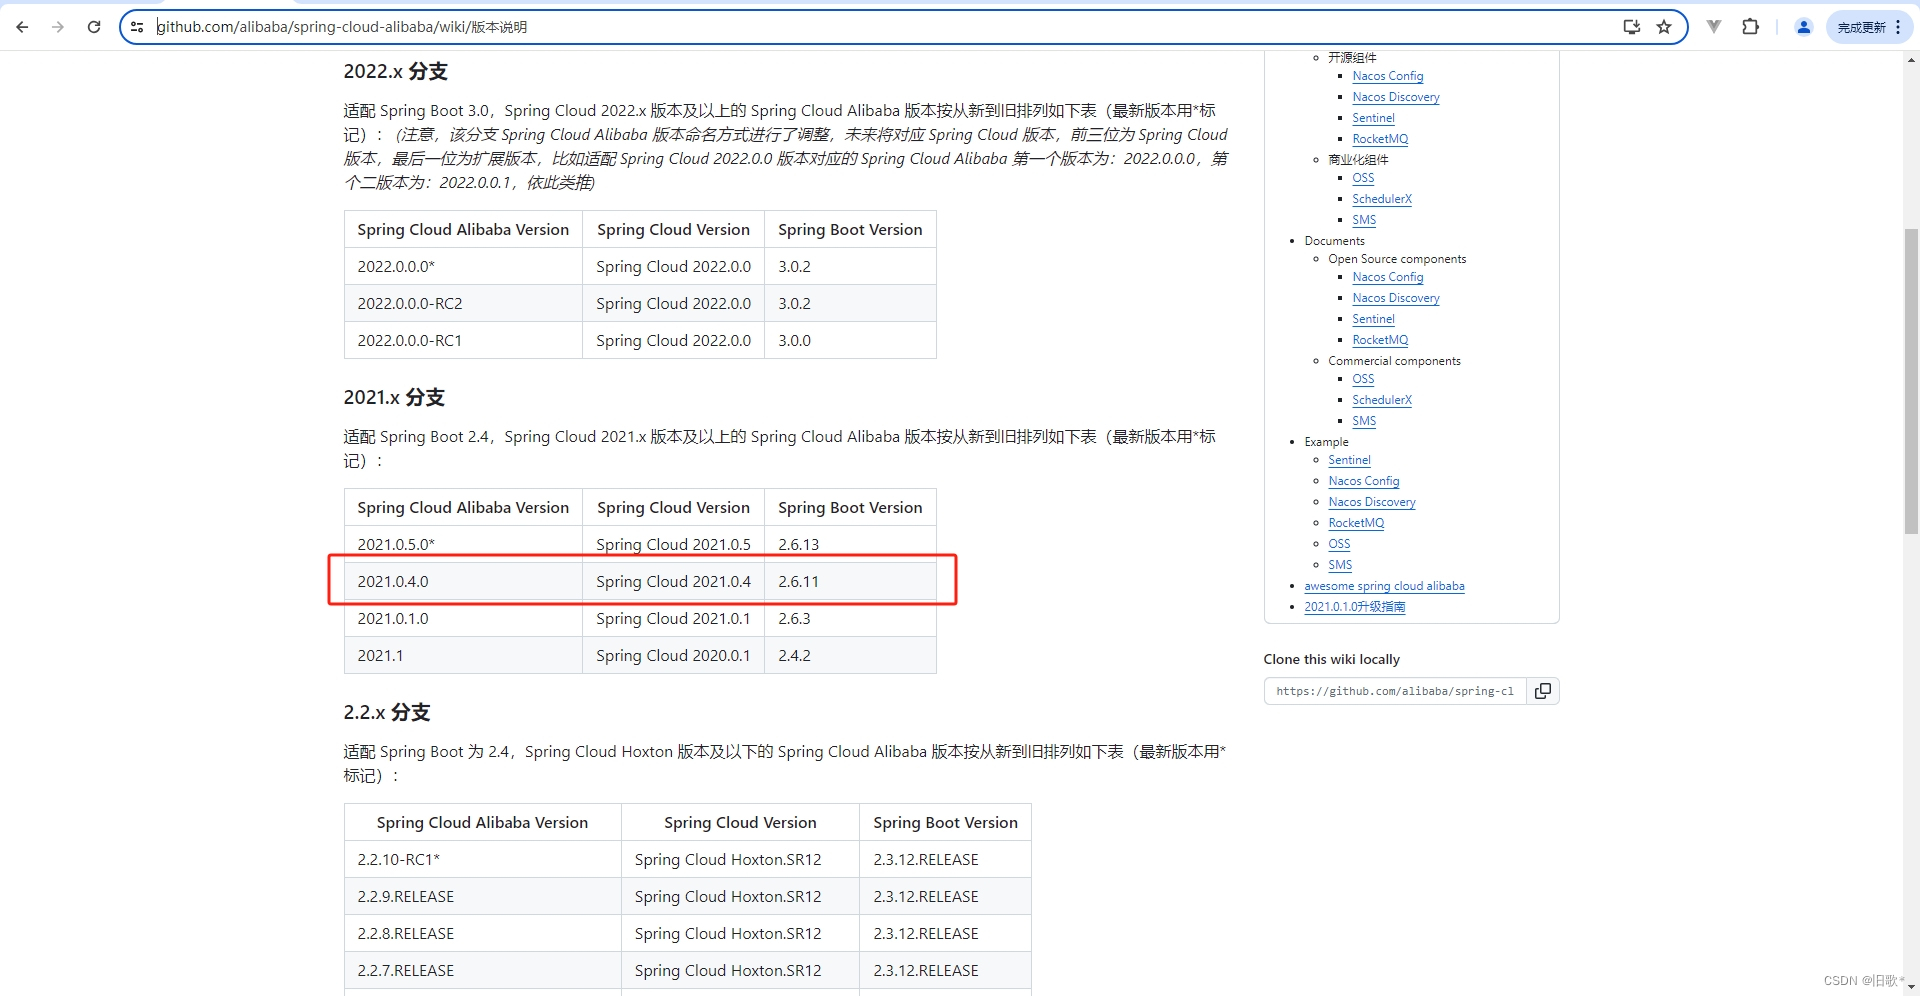The width and height of the screenshot is (1920, 996).
Task: Select cell 2021.0.5.0*
Action: (463, 545)
